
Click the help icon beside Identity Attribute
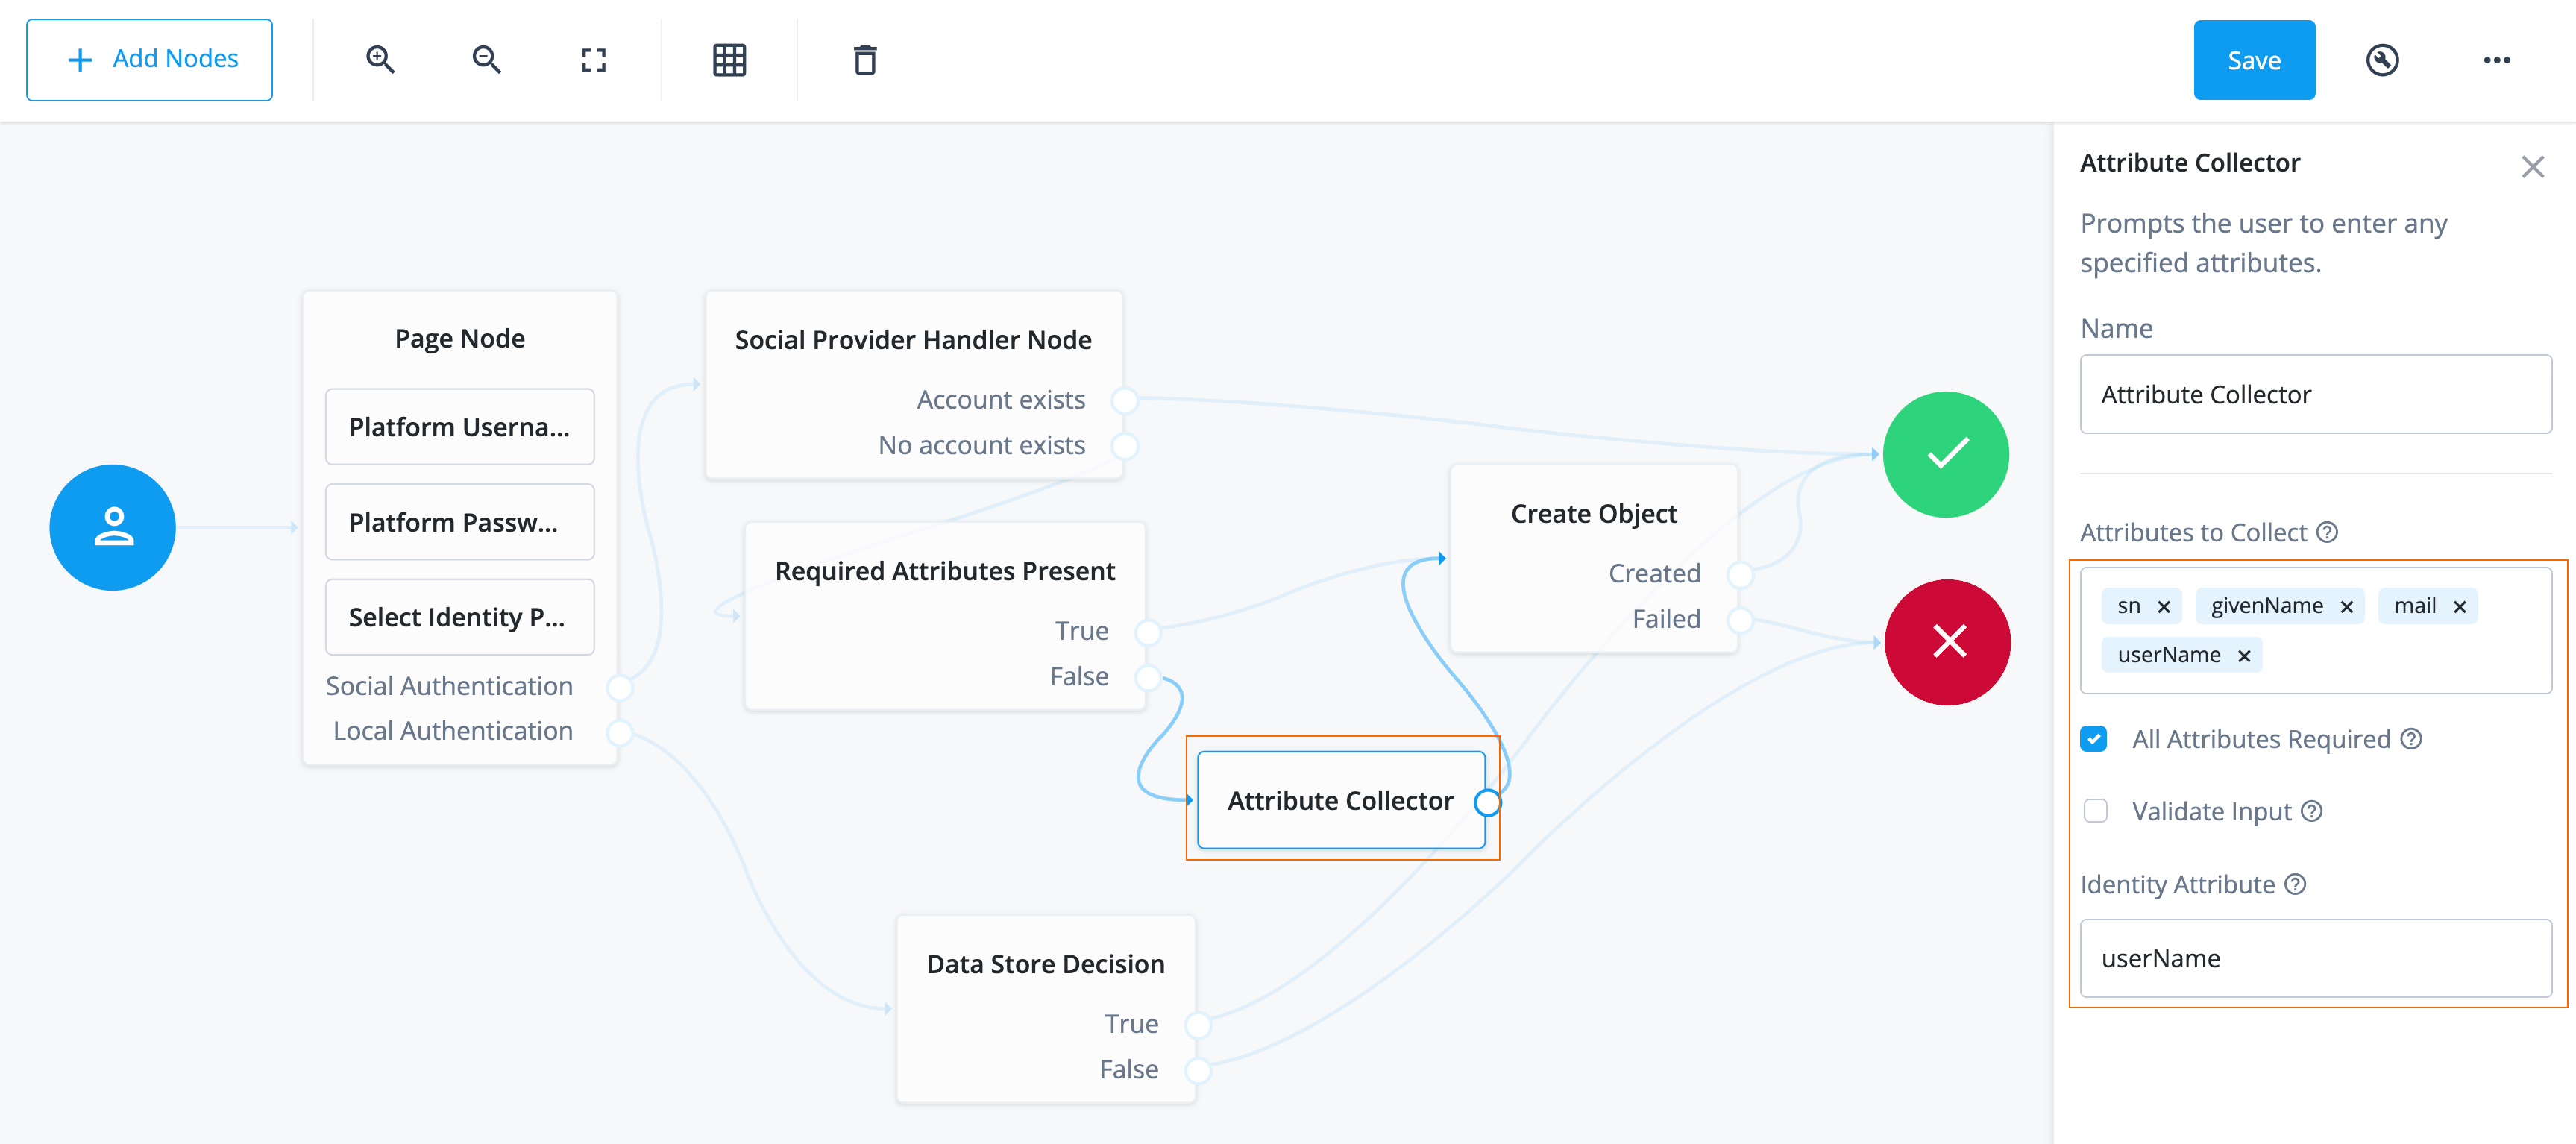2297,884
